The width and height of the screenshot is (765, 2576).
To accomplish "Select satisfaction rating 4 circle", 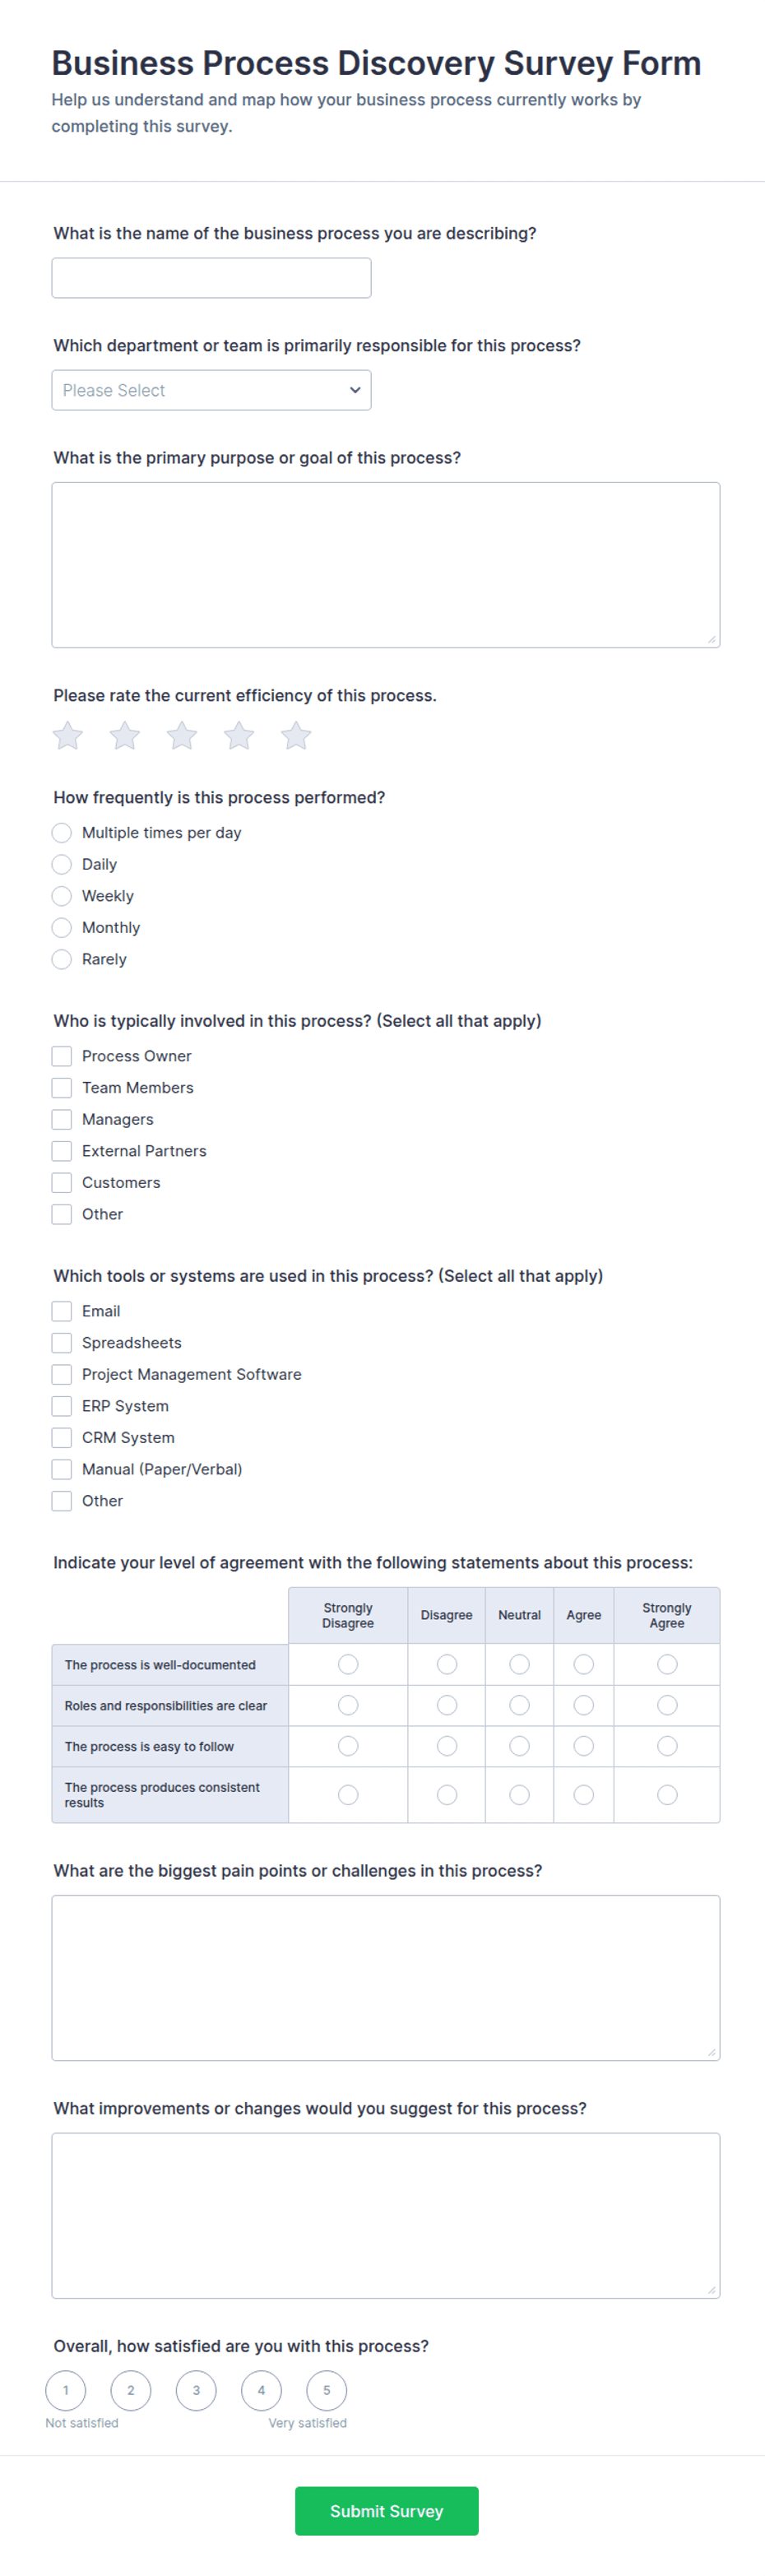I will click(261, 2390).
